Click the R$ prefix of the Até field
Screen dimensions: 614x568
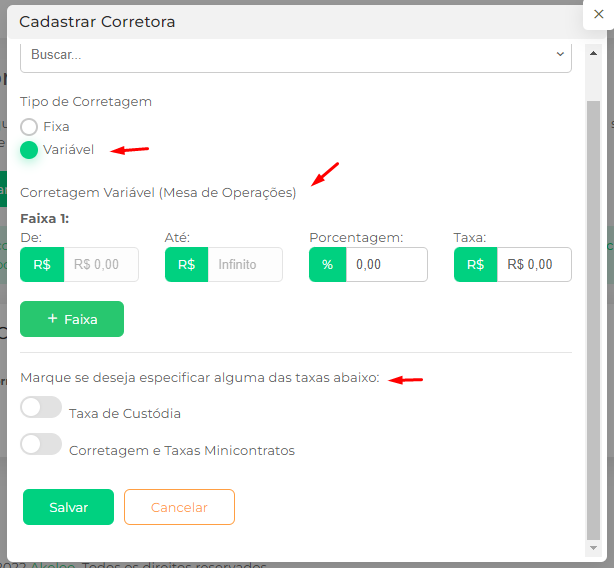pos(186,265)
